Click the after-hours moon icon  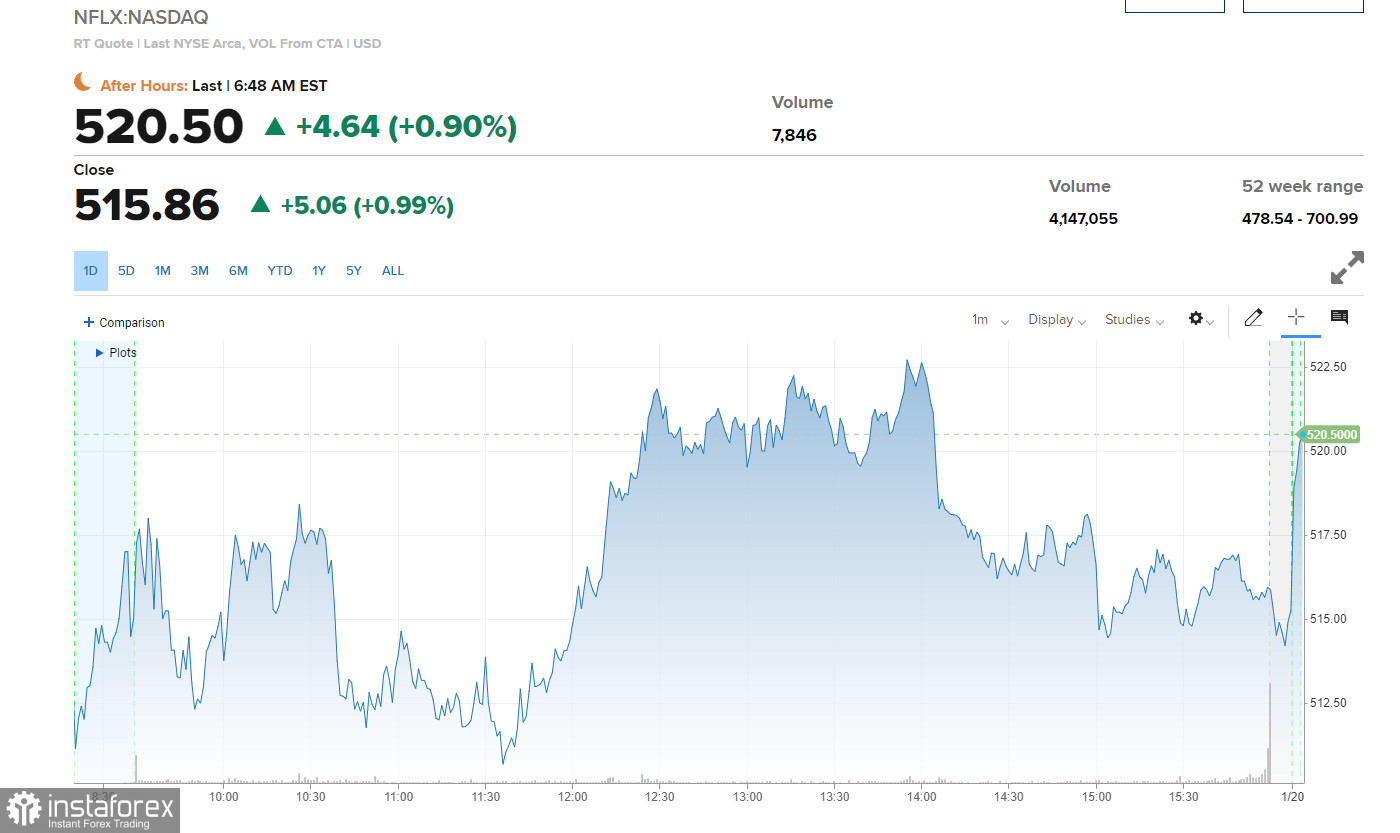[83, 83]
